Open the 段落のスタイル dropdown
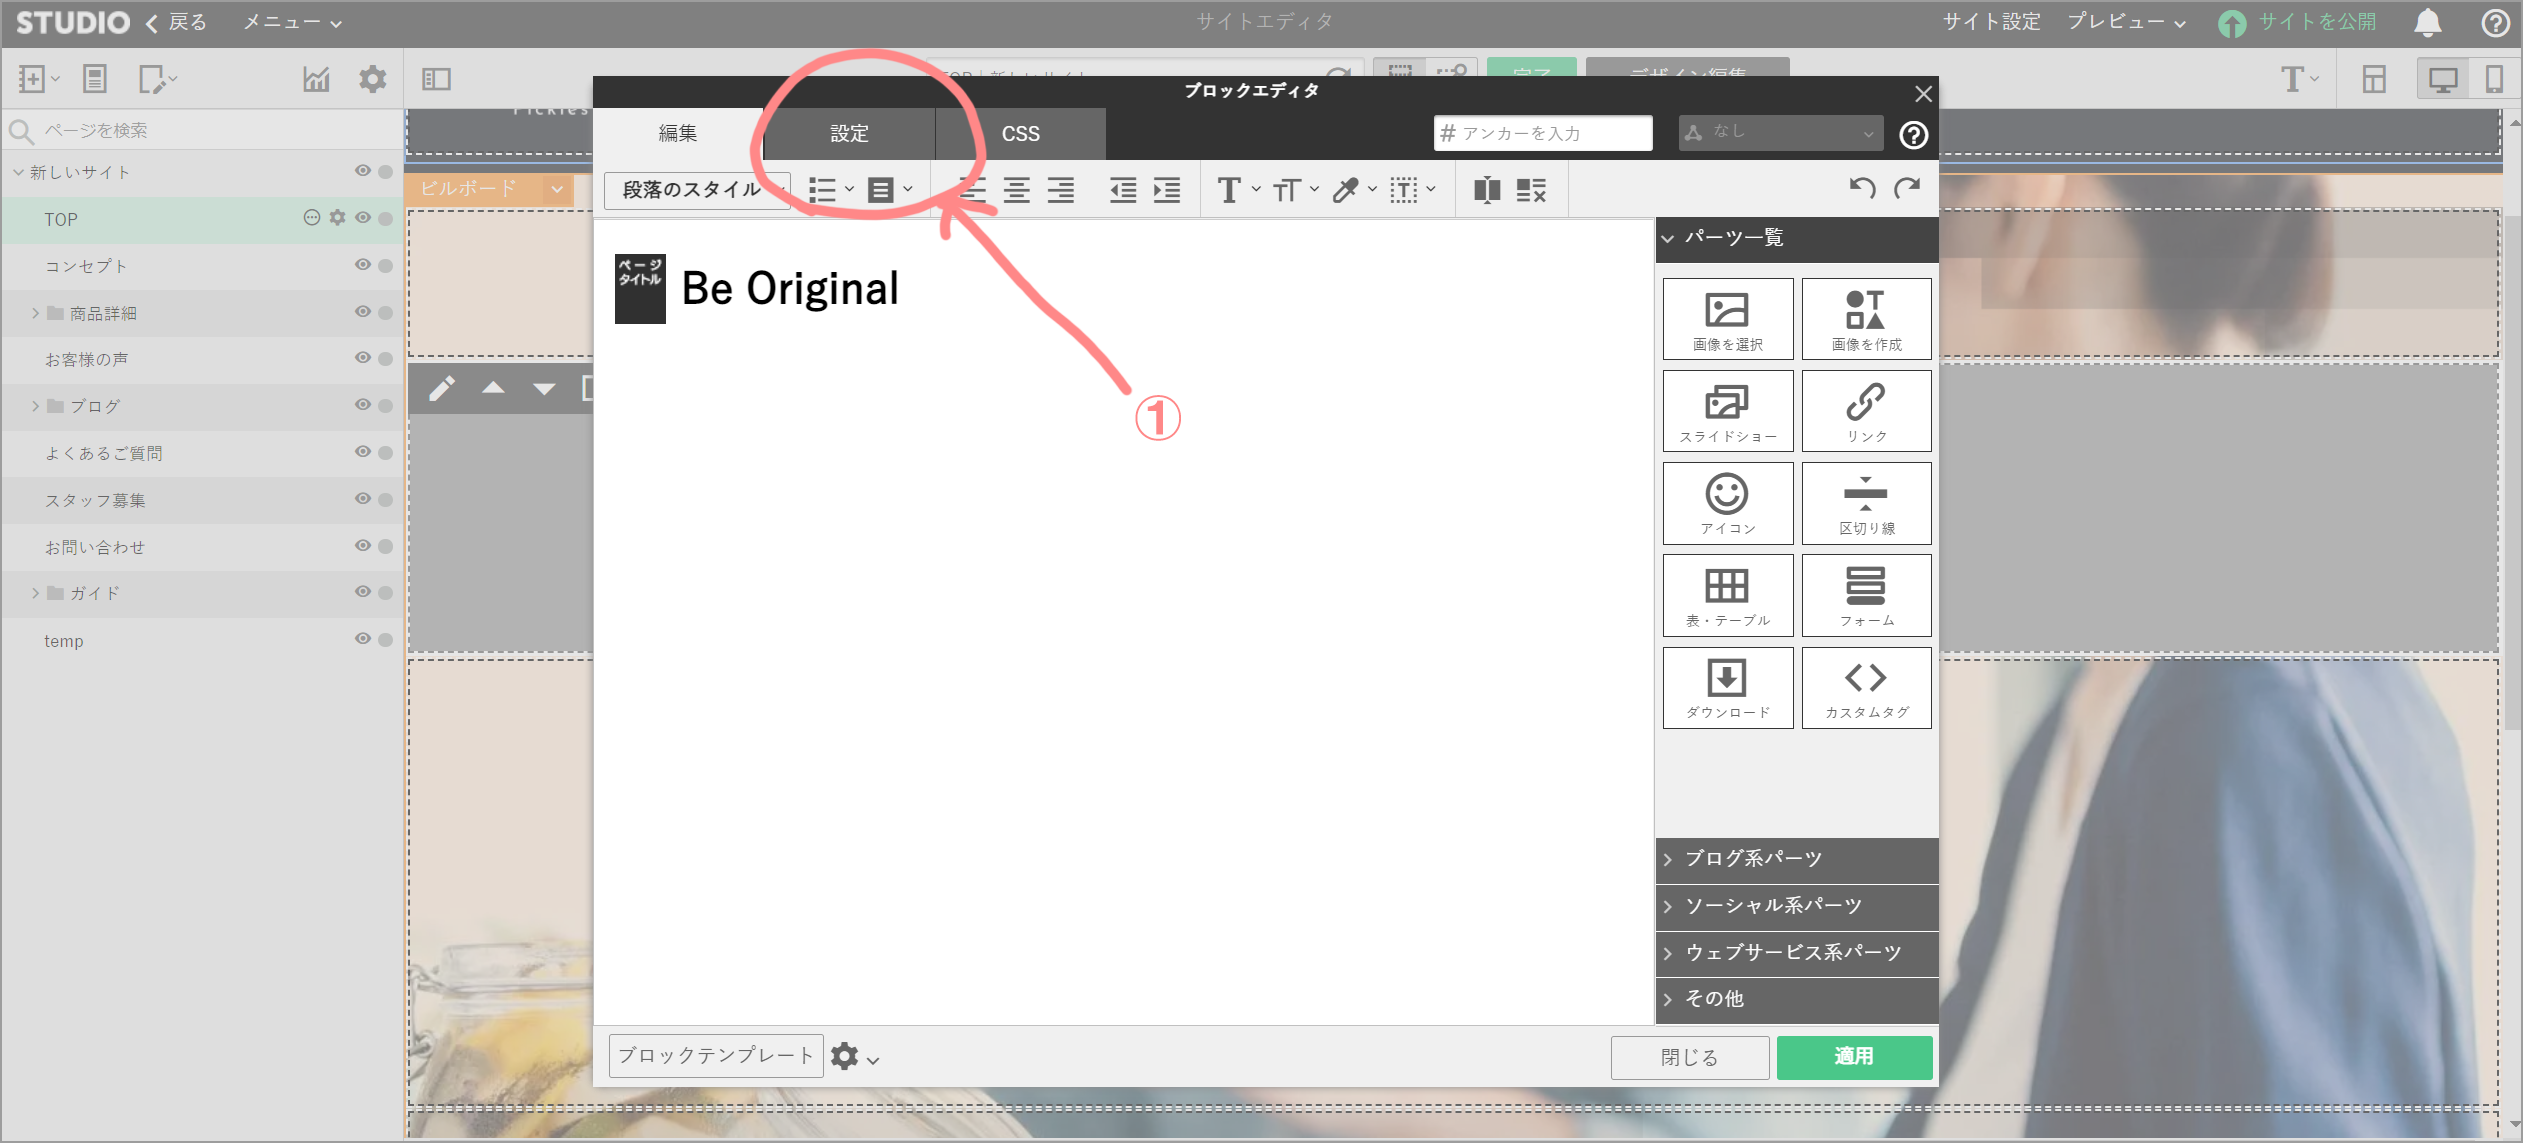The height and width of the screenshot is (1143, 2523). (x=696, y=190)
